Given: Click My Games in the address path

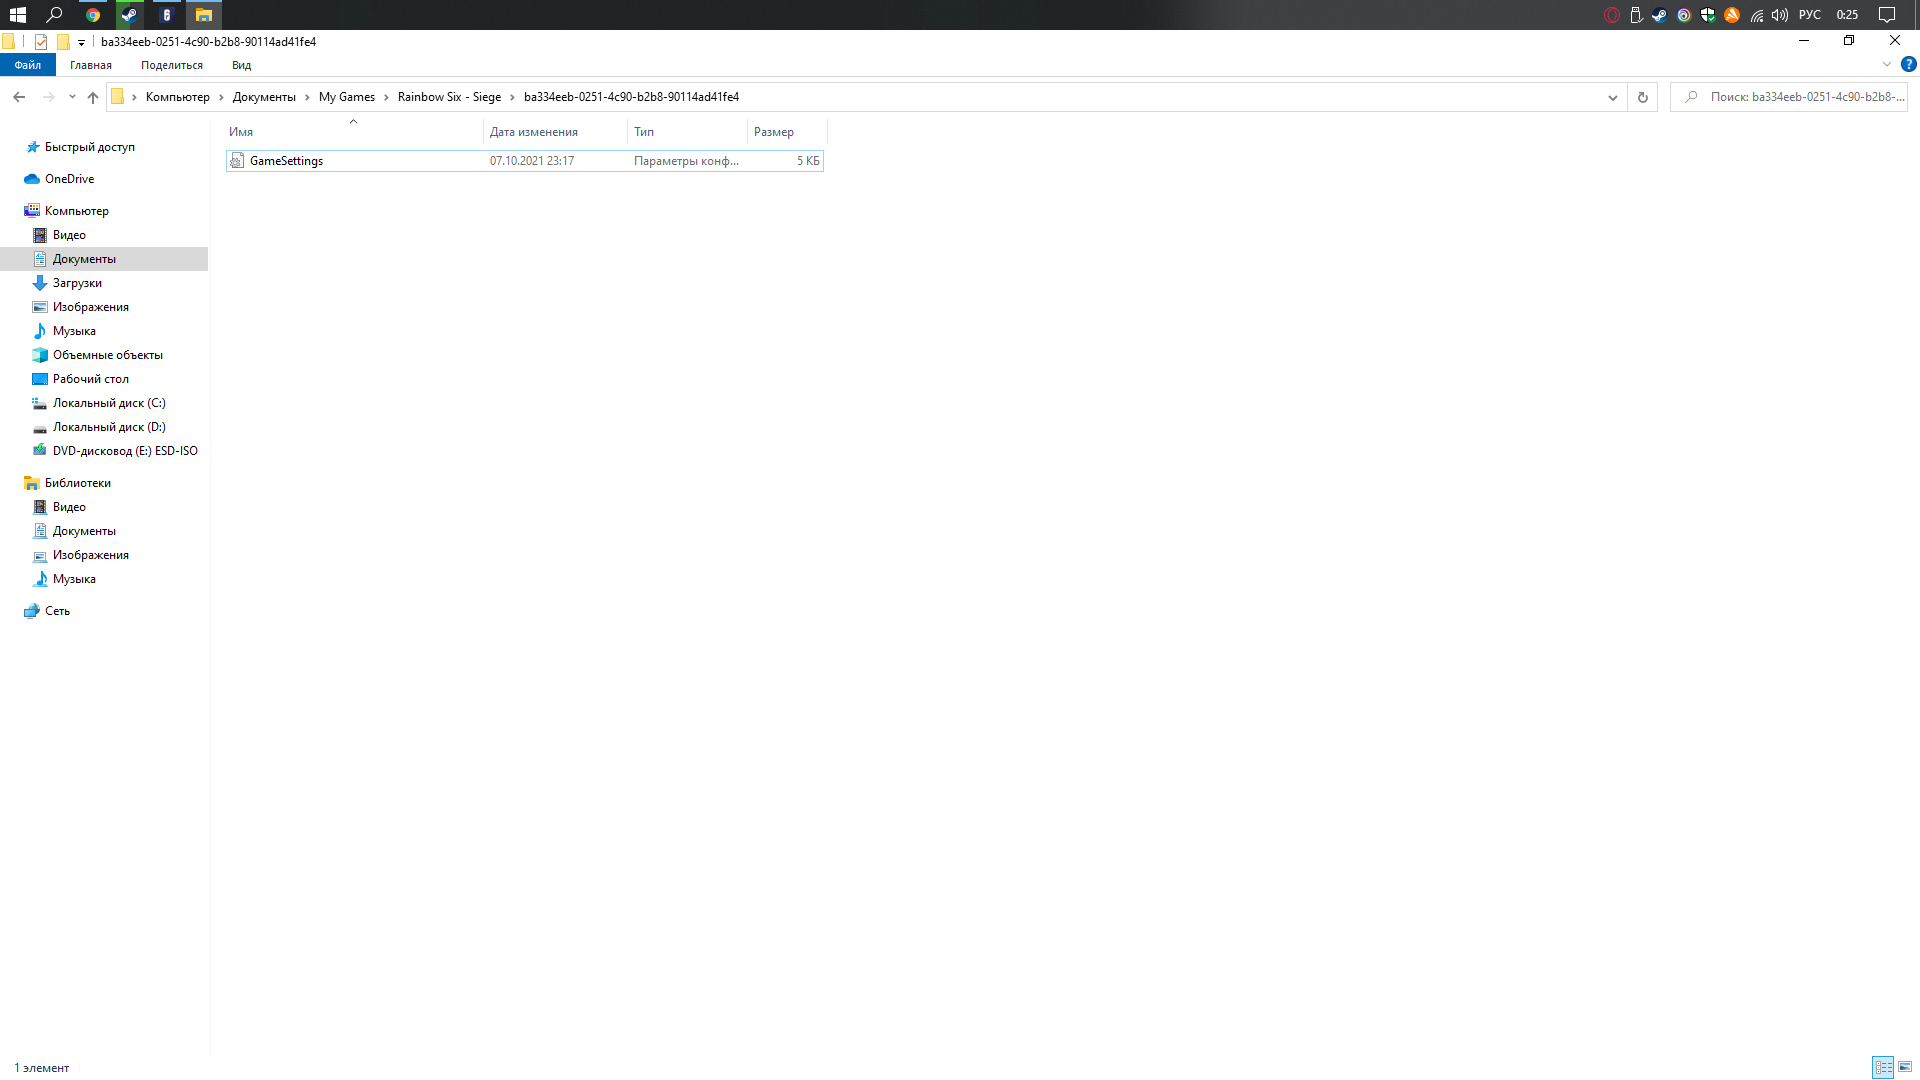Looking at the screenshot, I should point(346,97).
